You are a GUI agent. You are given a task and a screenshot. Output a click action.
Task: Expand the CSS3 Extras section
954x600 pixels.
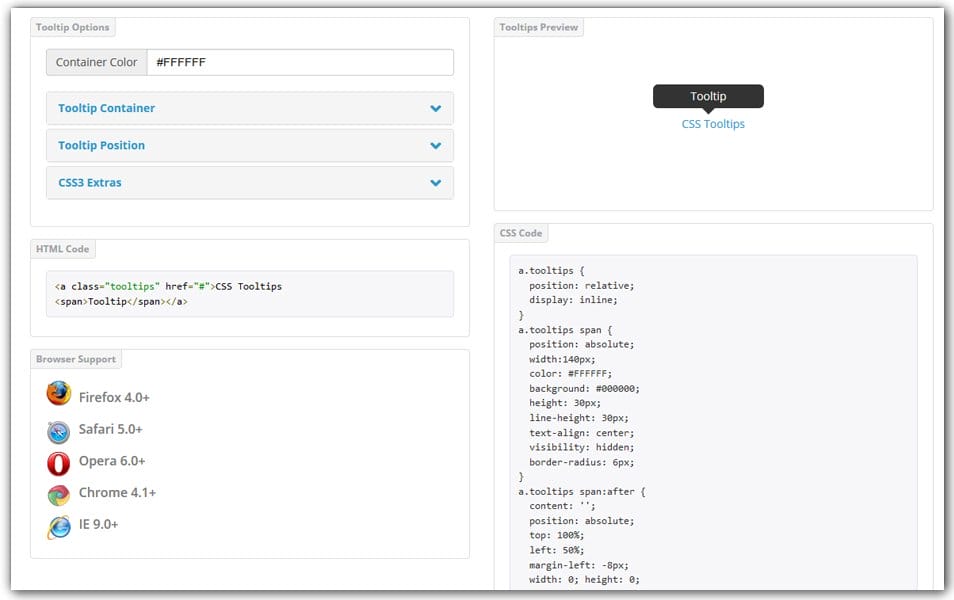click(x=249, y=183)
